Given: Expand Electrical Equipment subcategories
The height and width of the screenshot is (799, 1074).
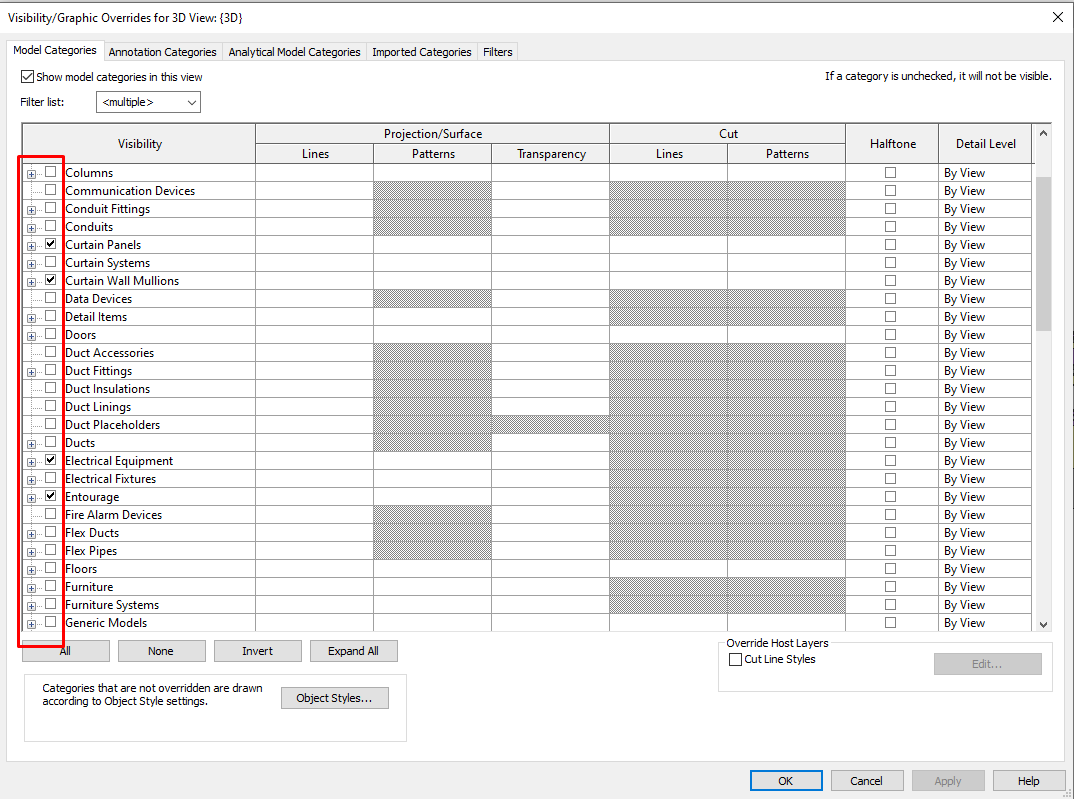Looking at the screenshot, I should click(x=32, y=462).
